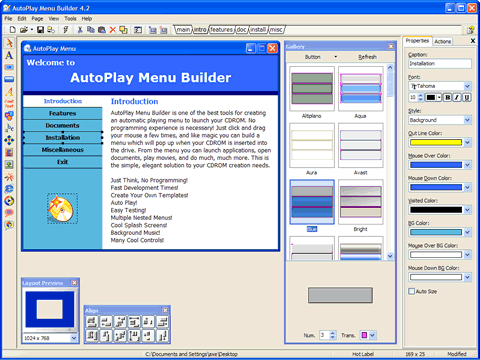Cut selection with the scissors icon
Screen dimensions: 480x360
(80, 30)
